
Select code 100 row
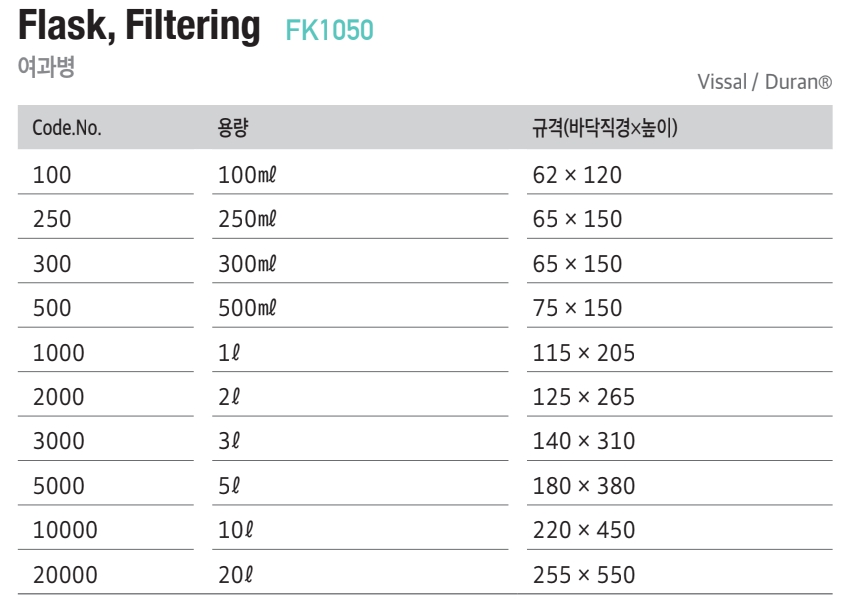tap(425, 175)
